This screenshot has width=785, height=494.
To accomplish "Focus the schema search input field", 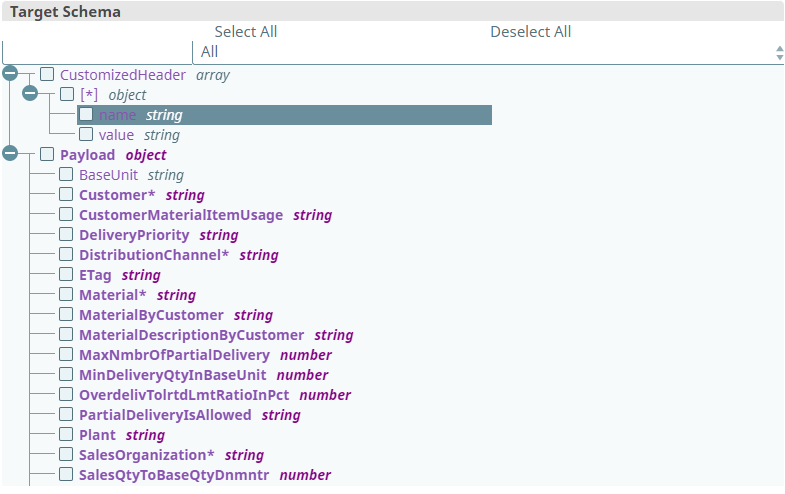I will pyautogui.click(x=97, y=52).
